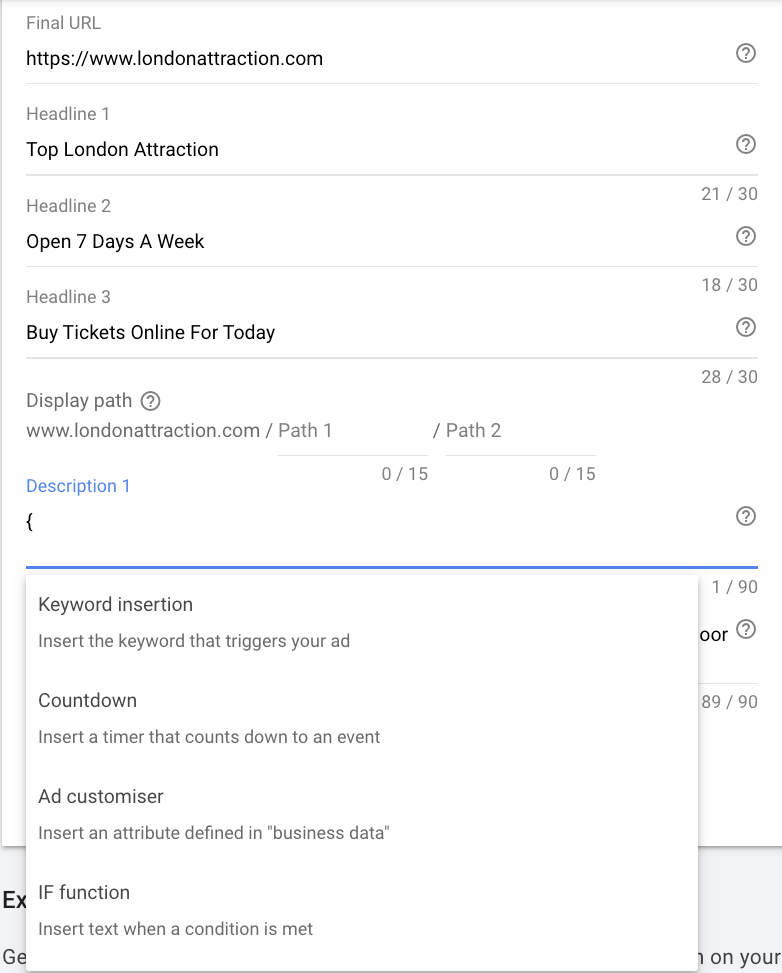Viewport: 782px width, 973px height.
Task: Open help icon for Description 1
Action: (745, 516)
